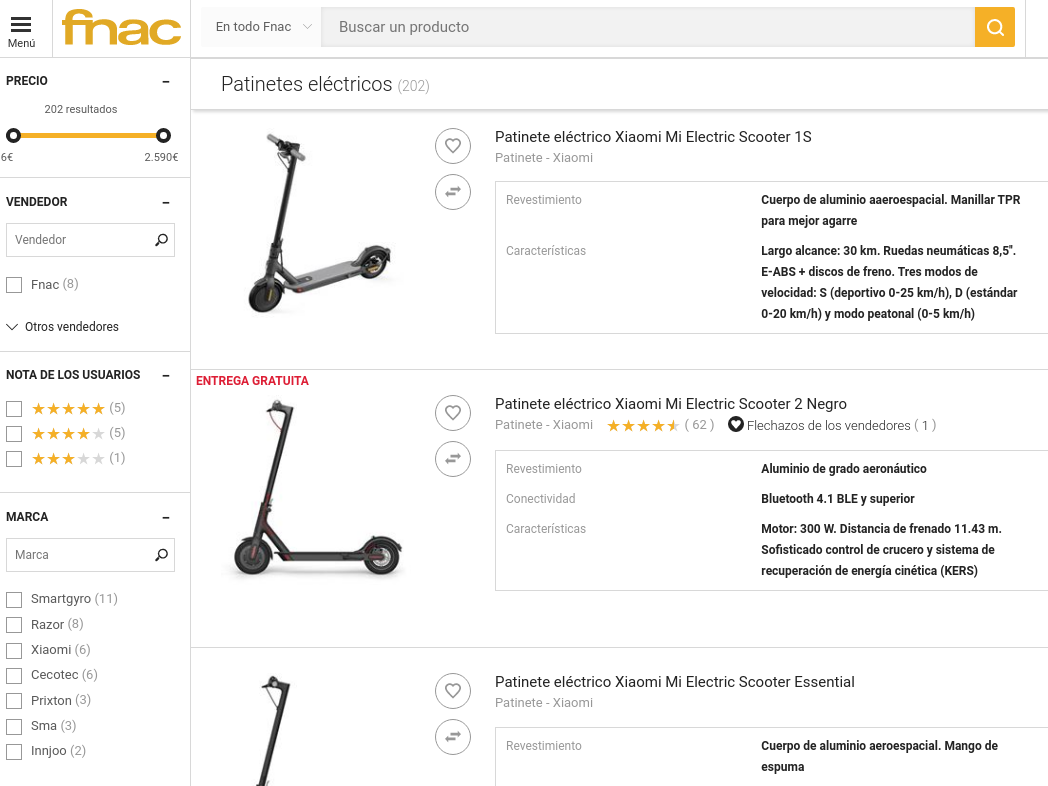This screenshot has height=786, width=1048.
Task: Collapse the MARCA filter section
Action: (166, 518)
